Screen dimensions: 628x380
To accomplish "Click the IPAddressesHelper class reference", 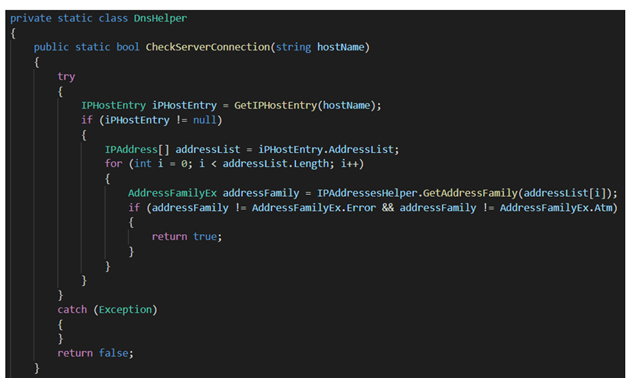I will [367, 193].
